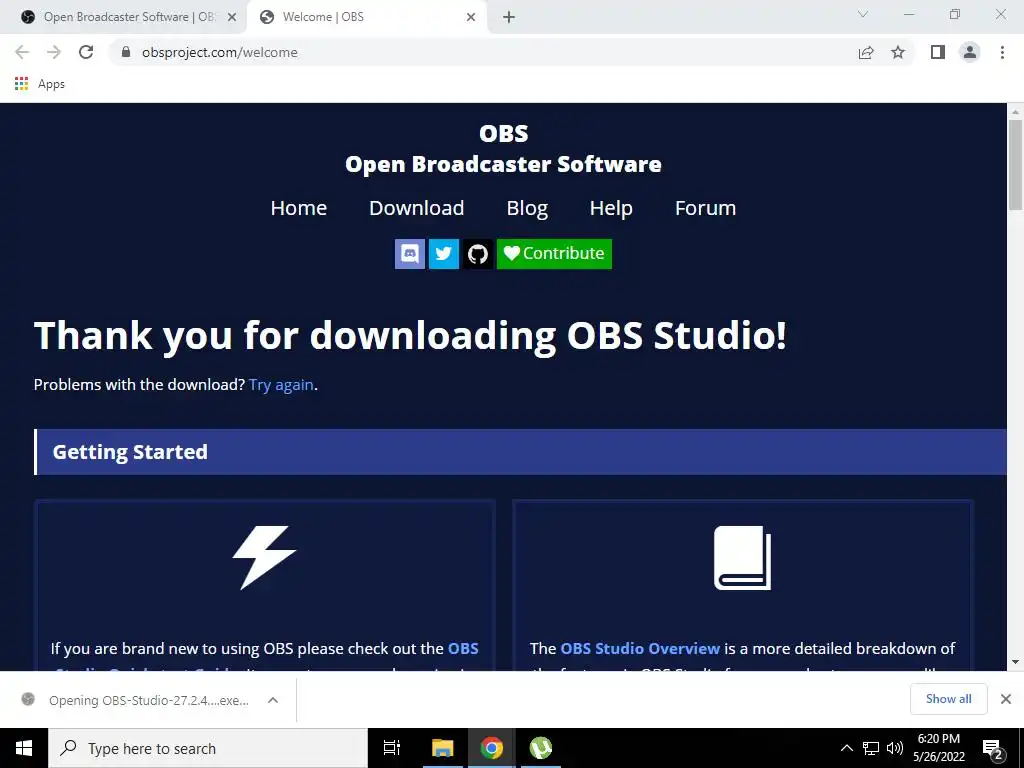1024x768 pixels.
Task: Click the lightning bolt quickstart icon
Action: pyautogui.click(x=264, y=557)
